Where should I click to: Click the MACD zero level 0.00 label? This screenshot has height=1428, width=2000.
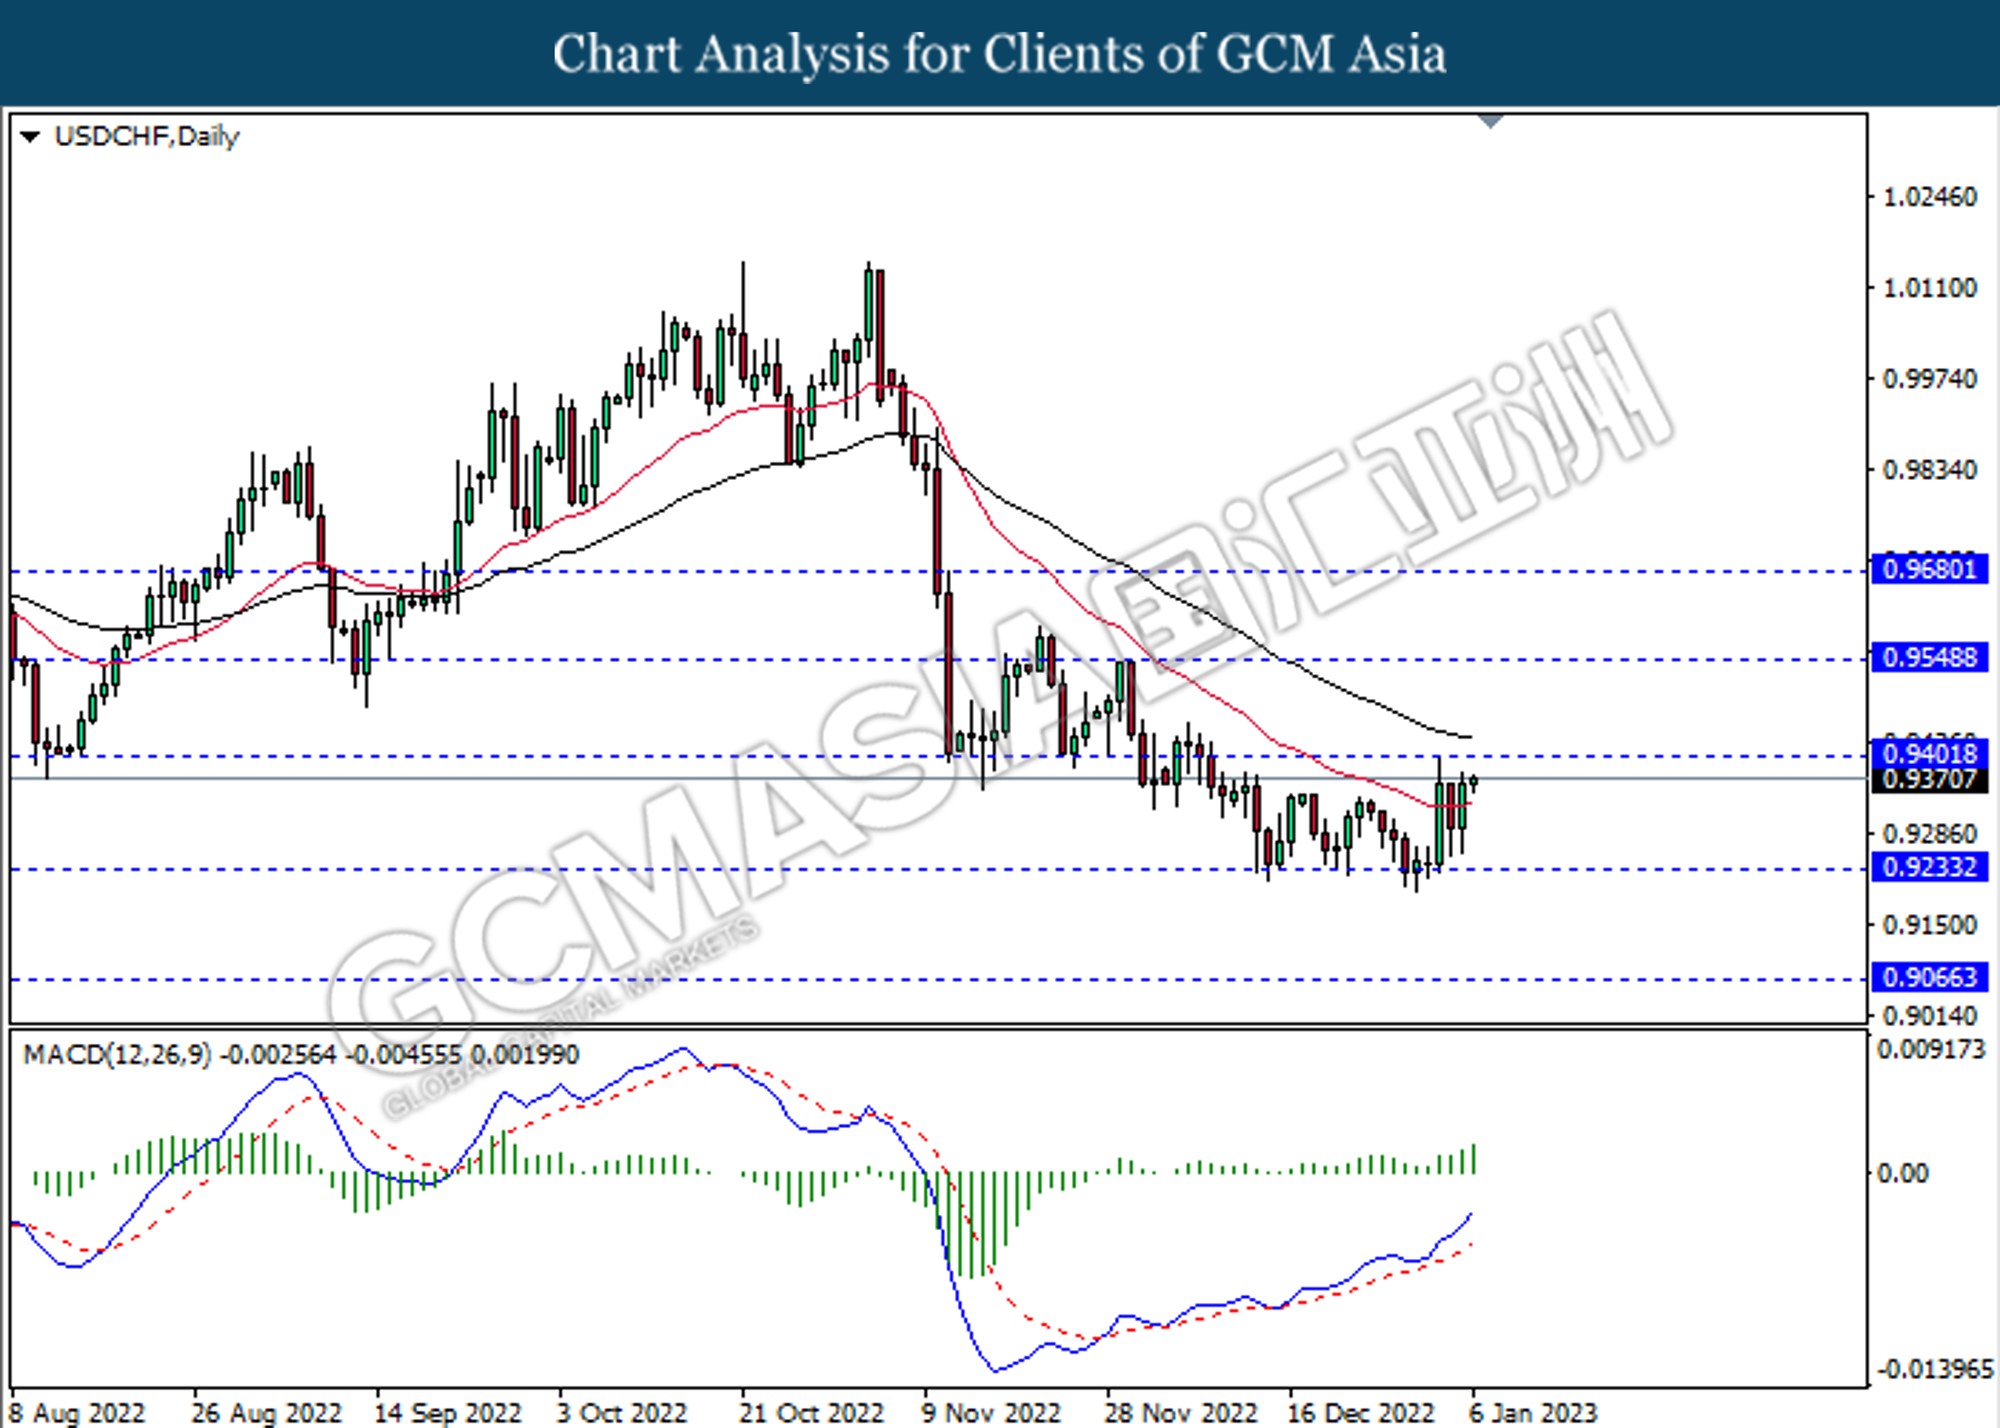[x=1903, y=1173]
